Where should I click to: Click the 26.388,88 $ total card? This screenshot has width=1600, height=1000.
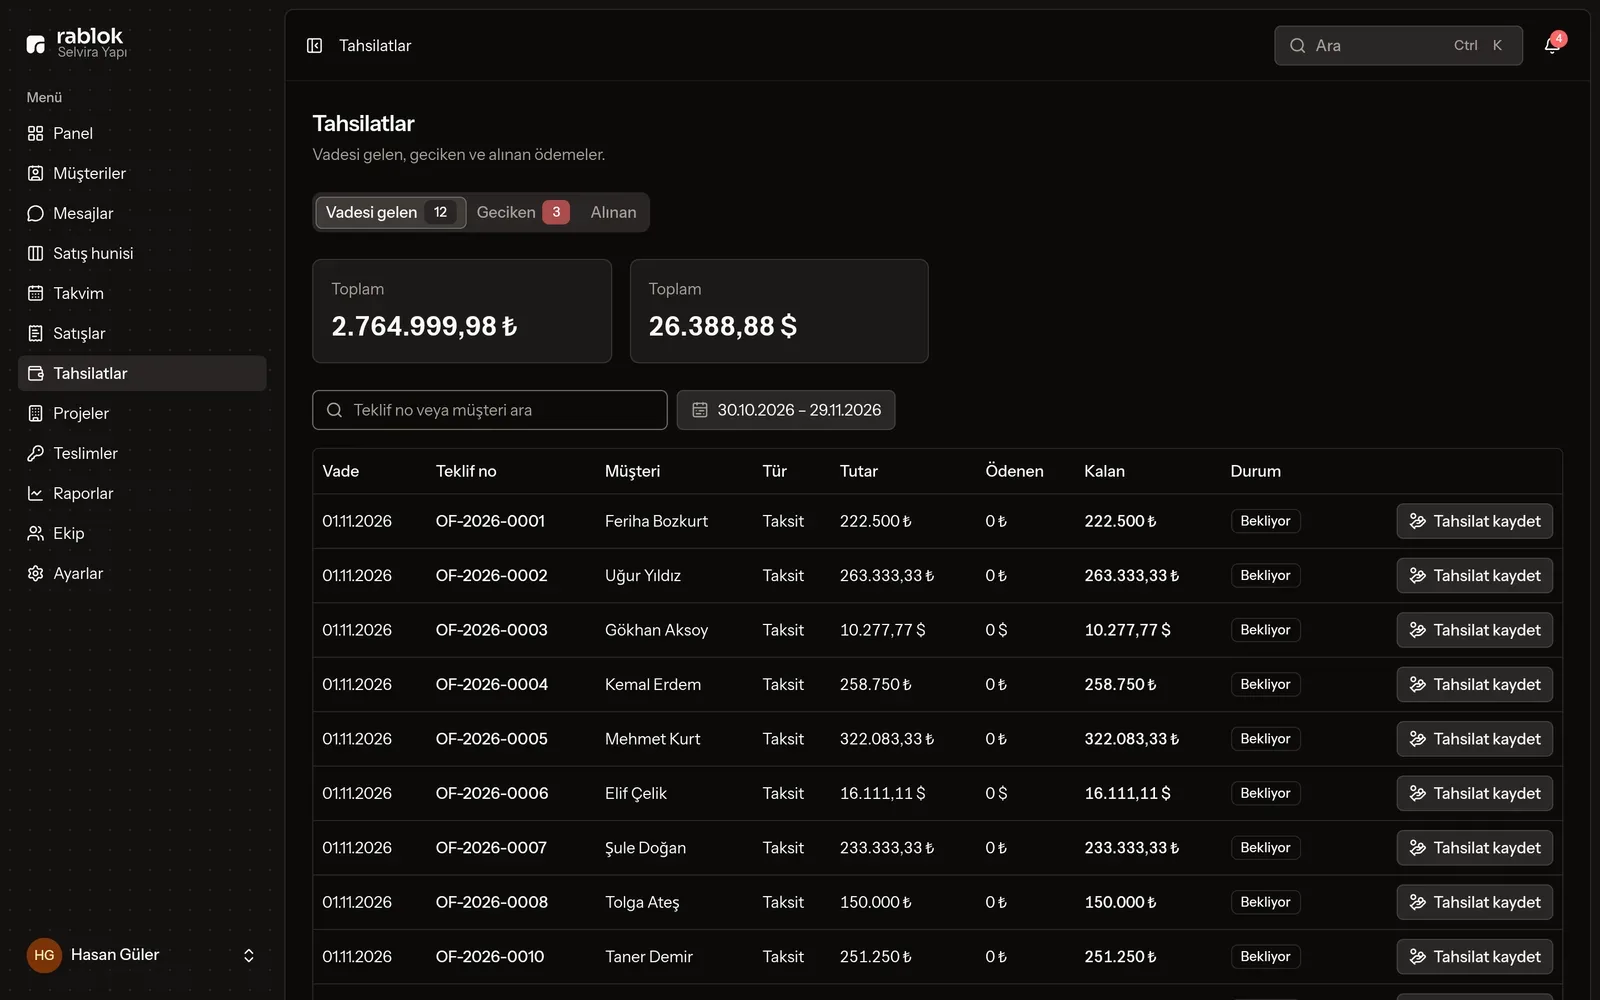[x=779, y=311]
